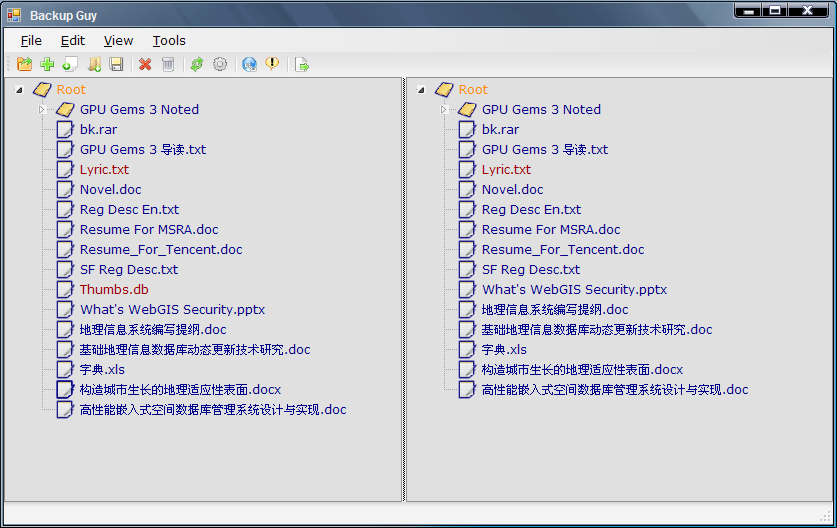Select 字典.xls in the left pane
Viewport: 837px width, 528px height.
(102, 370)
